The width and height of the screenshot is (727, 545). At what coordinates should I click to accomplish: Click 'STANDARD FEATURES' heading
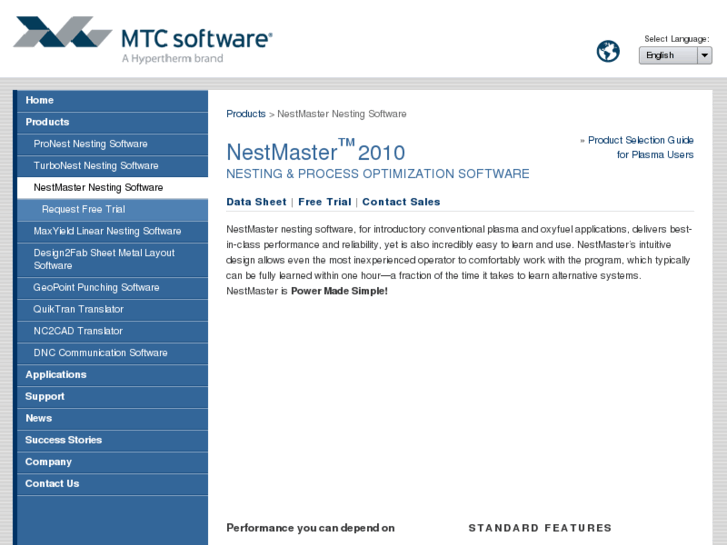pos(540,528)
